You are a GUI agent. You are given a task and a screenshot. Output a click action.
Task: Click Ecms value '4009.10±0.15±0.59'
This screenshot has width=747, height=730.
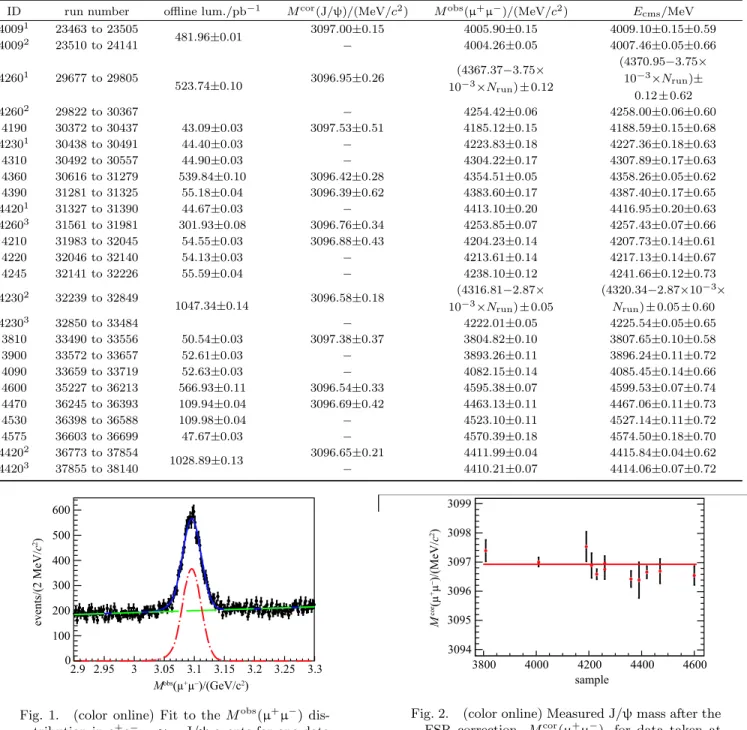[x=663, y=29]
